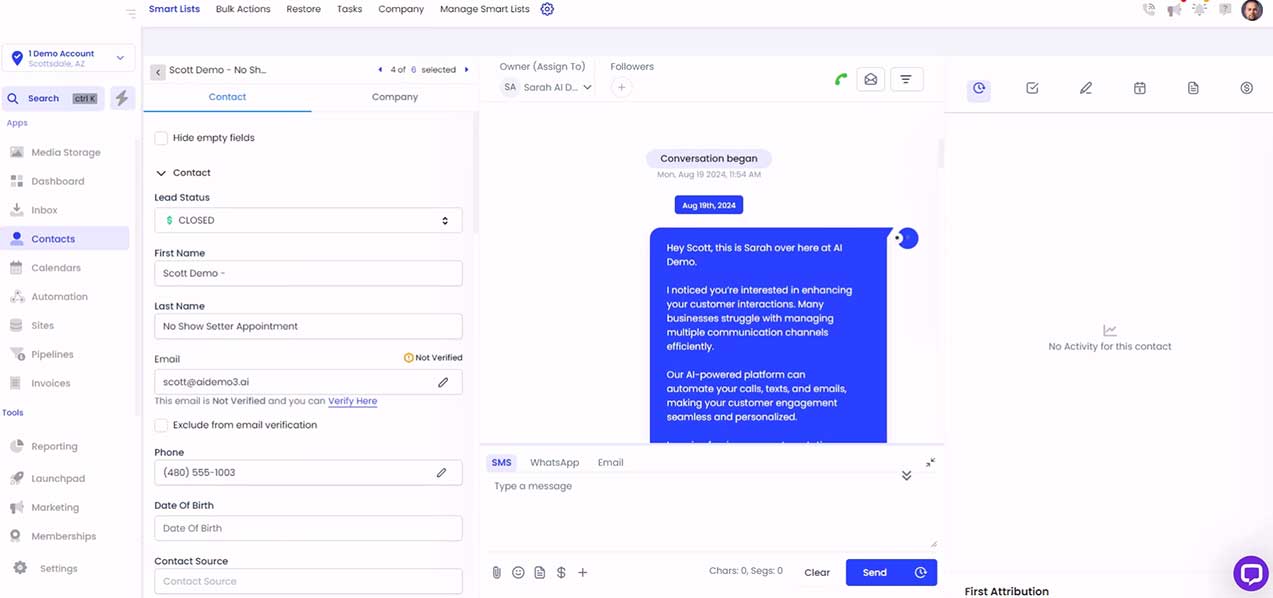The width and height of the screenshot is (1273, 598).
Task: Click the conversation filter icon
Action: pos(905,79)
